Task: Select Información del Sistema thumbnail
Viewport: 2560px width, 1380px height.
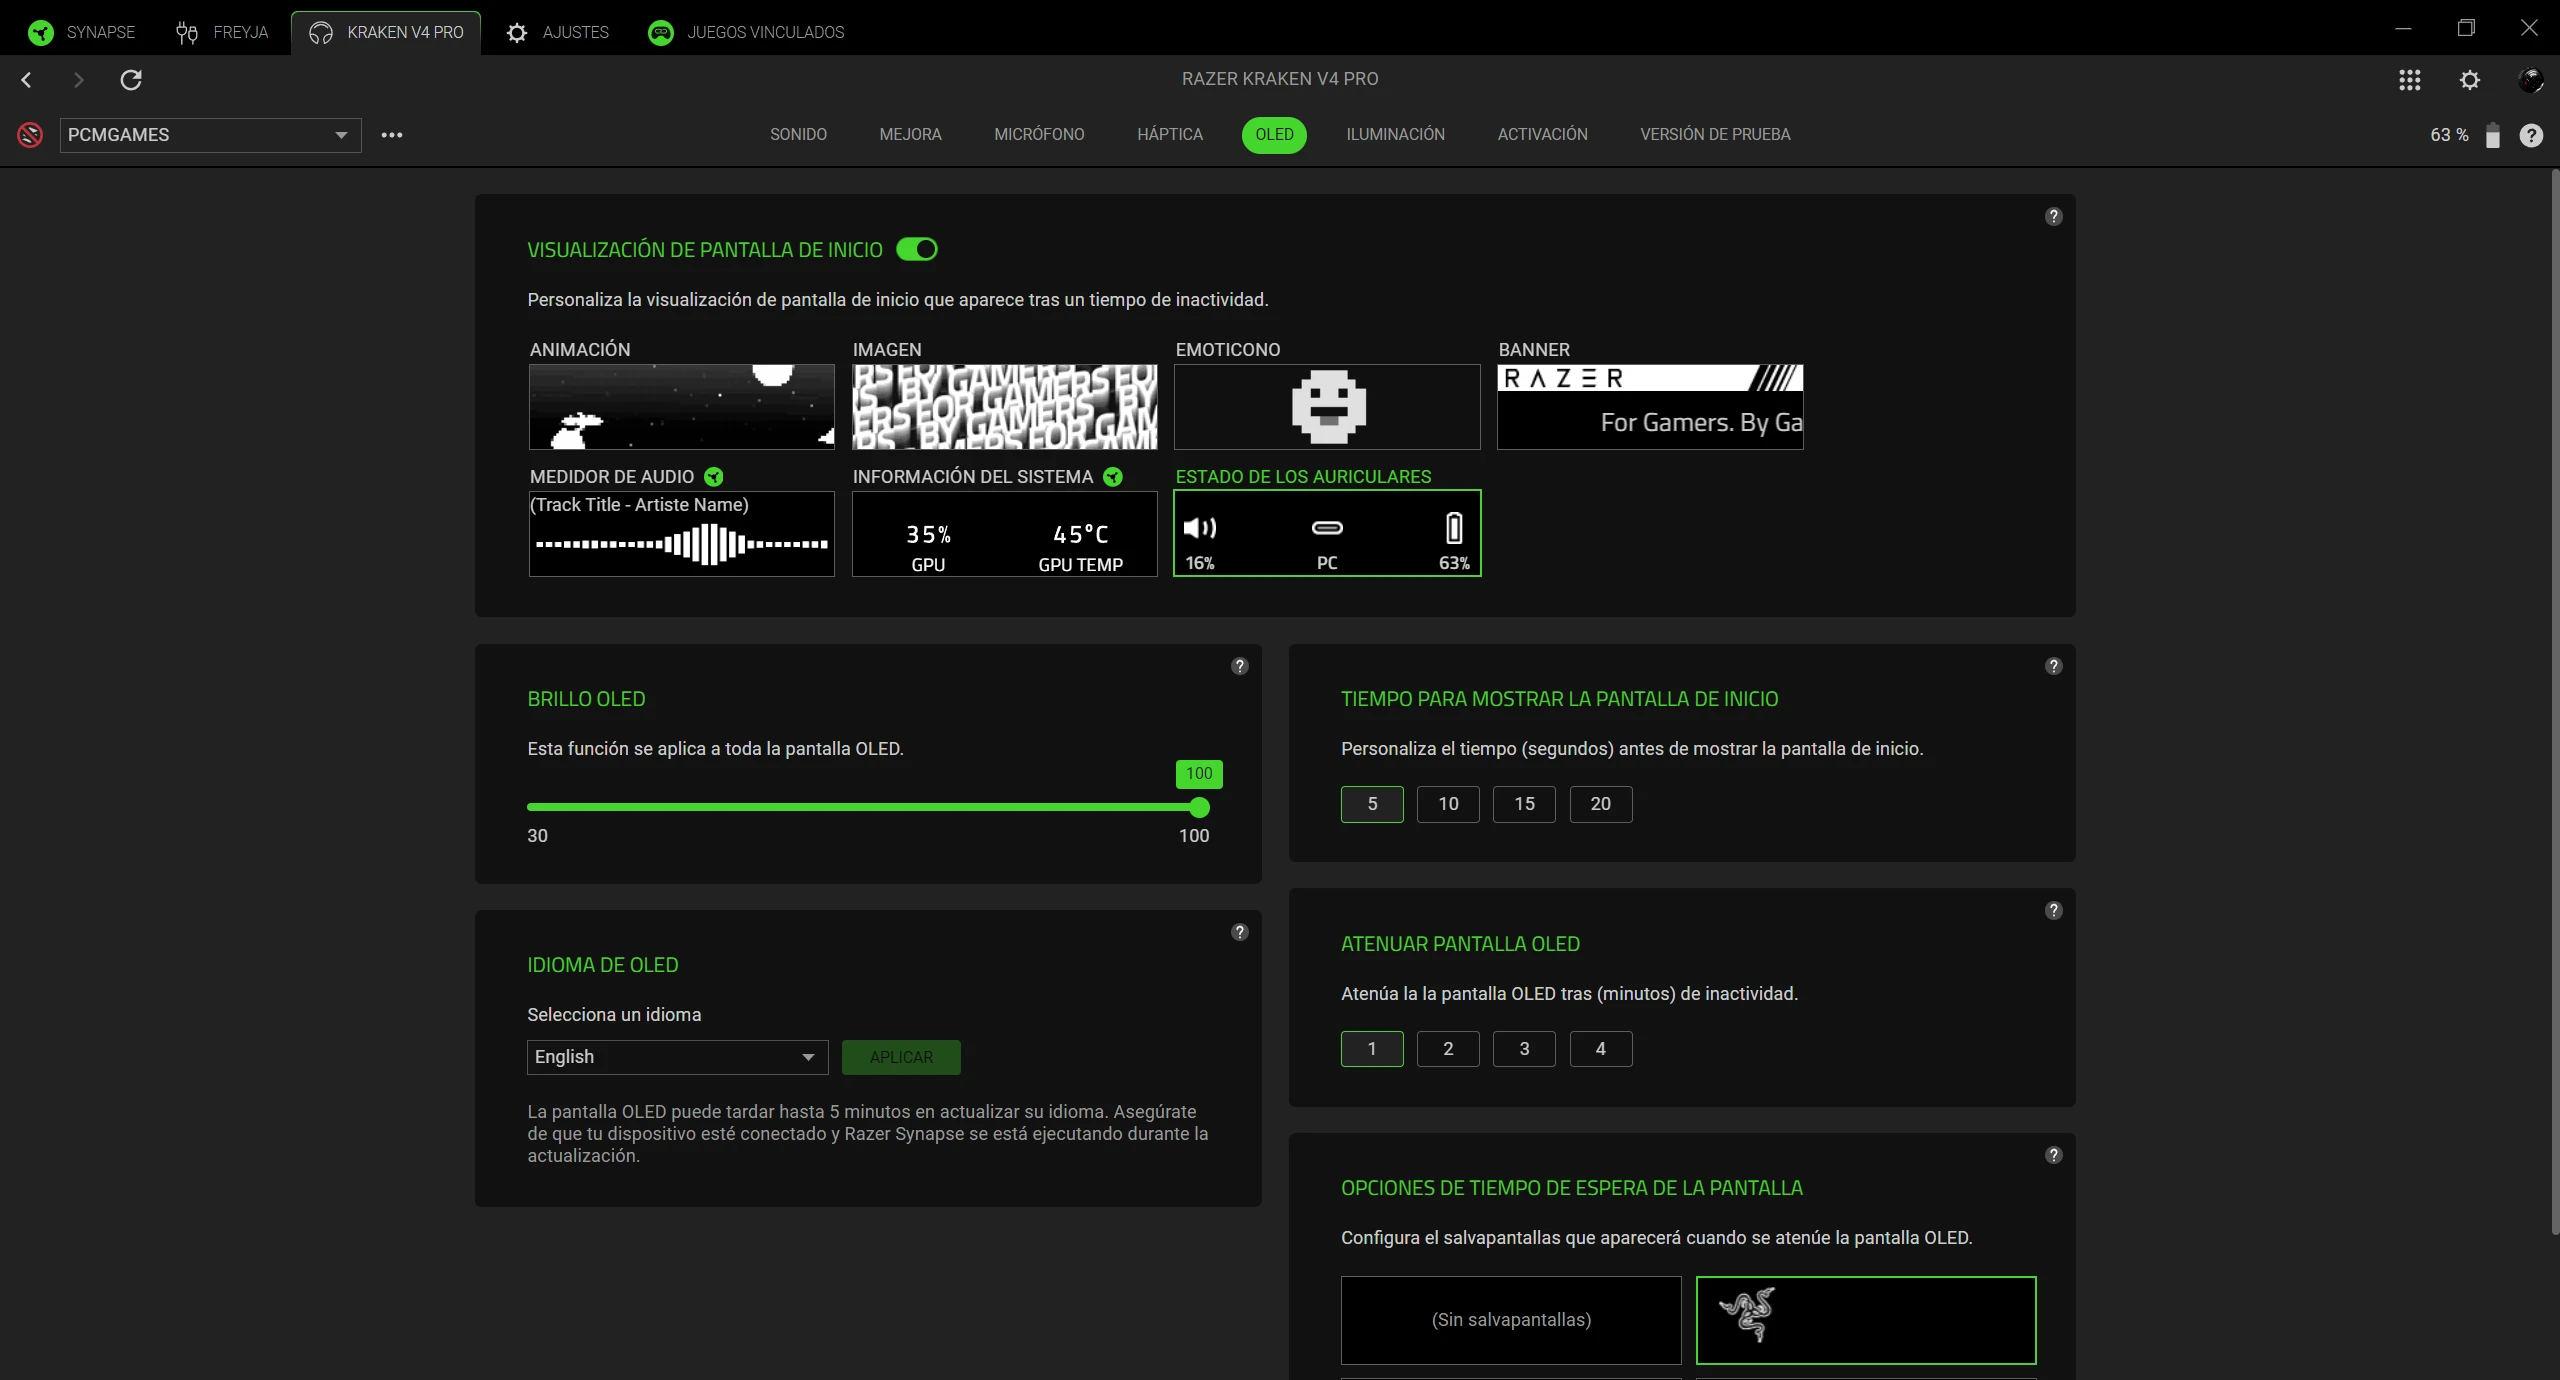Action: coord(1005,534)
